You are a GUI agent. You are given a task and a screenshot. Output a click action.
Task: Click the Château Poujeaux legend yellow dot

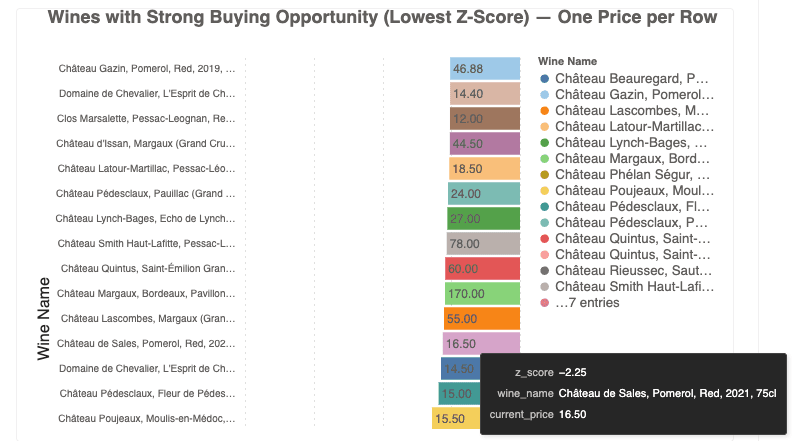point(544,191)
